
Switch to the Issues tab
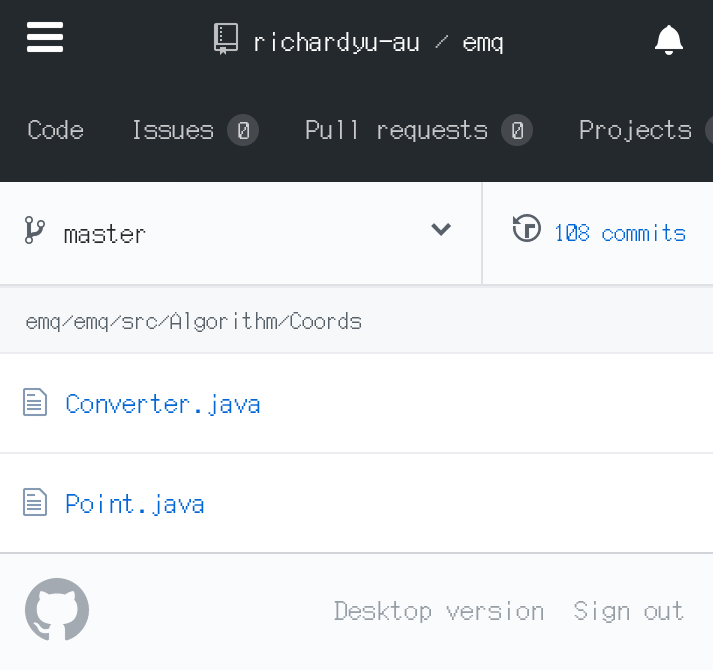(196, 130)
